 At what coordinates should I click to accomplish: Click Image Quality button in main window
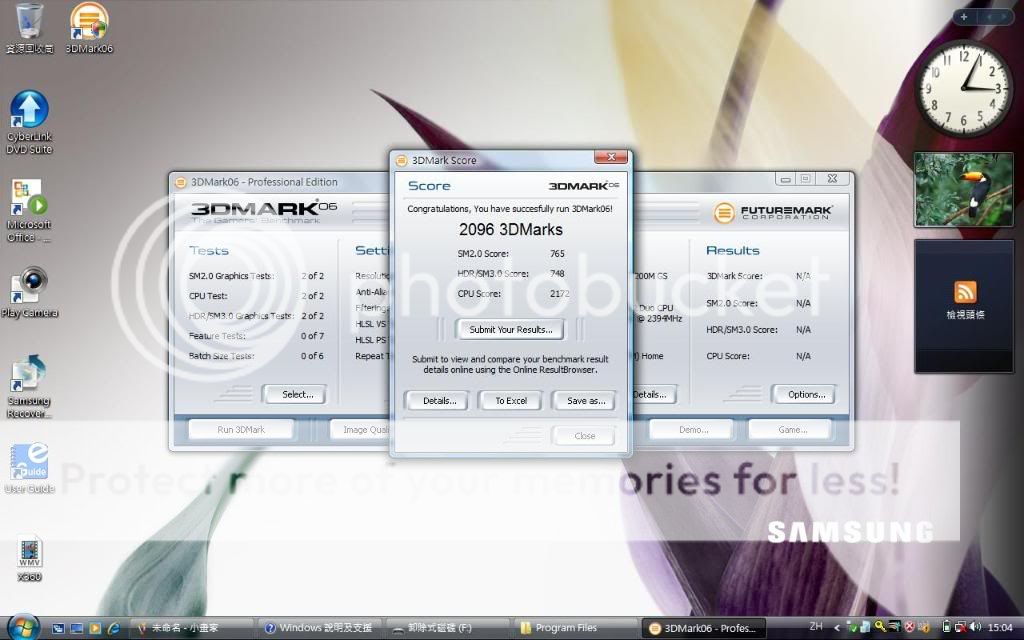click(361, 430)
